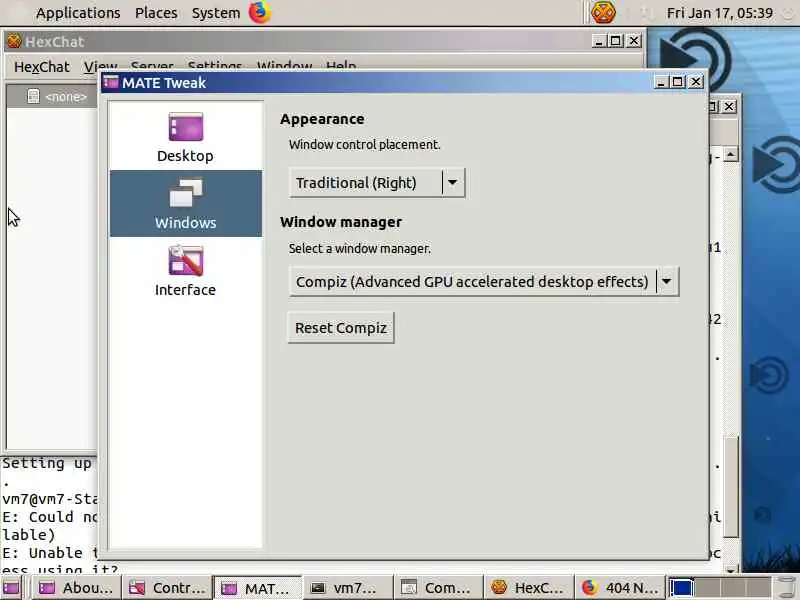Click the HexChat tray icon in top panel

click(603, 12)
